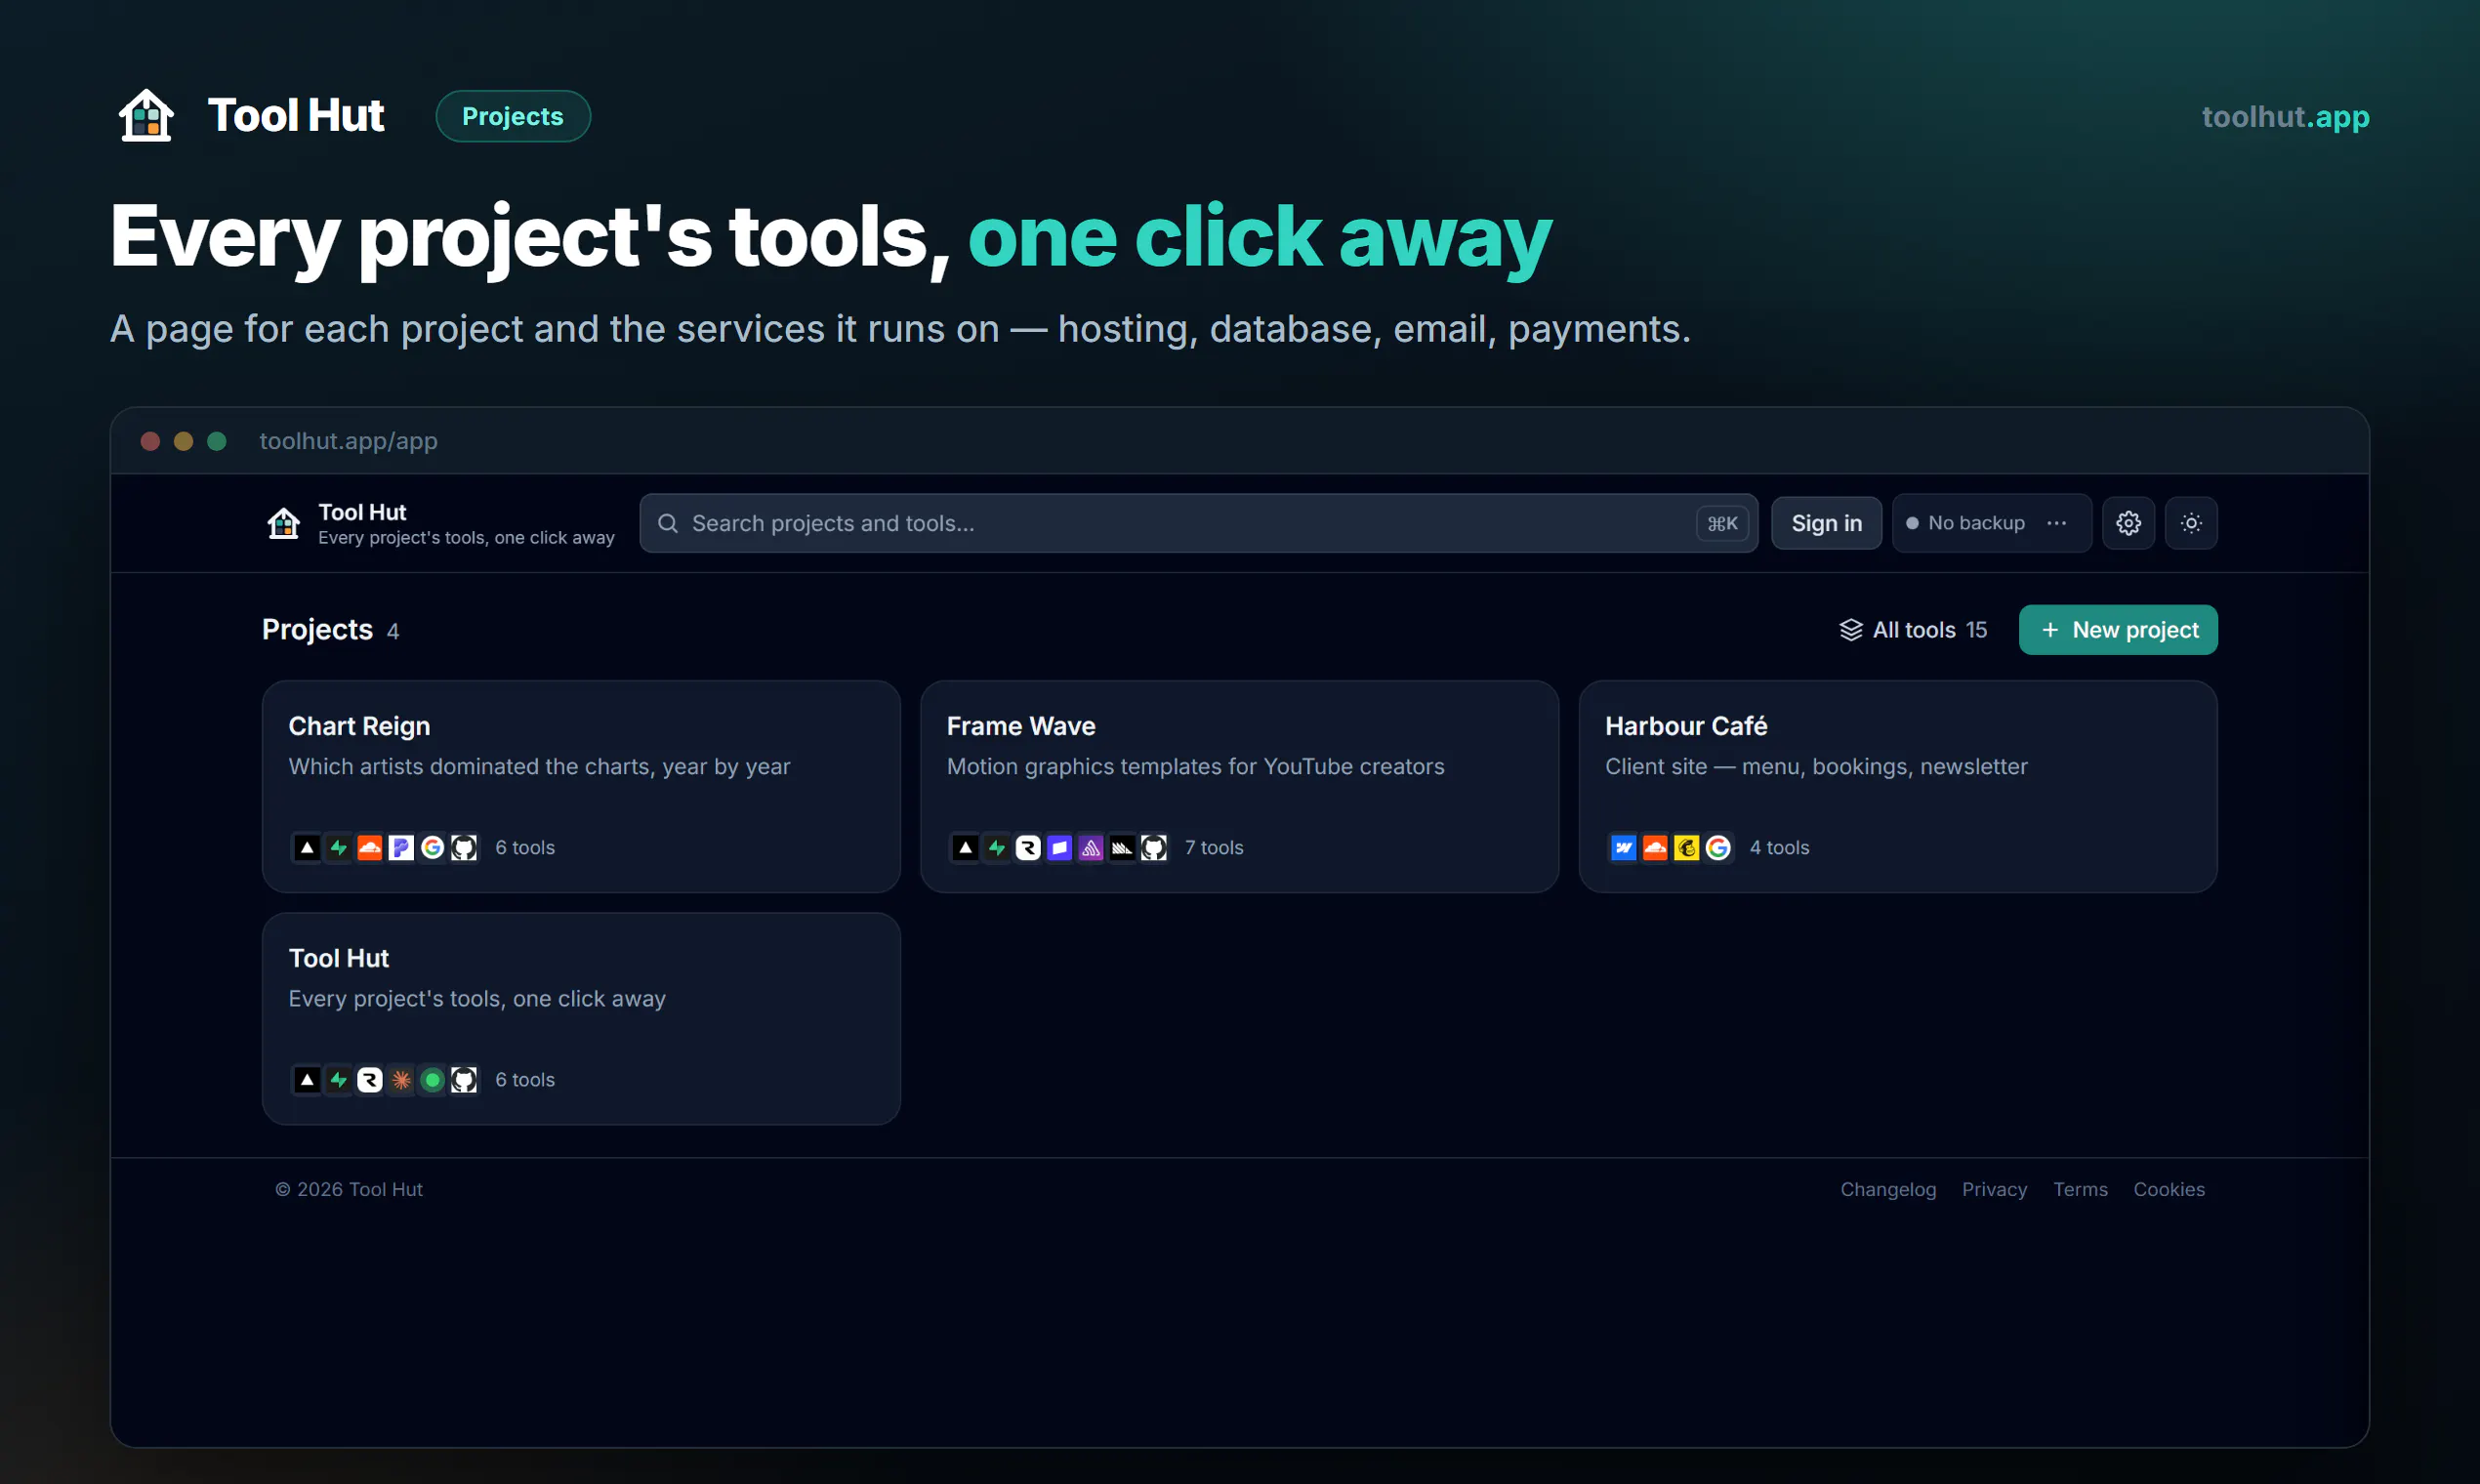
Task: Click the toolhut.app link at top right
Action: point(2285,117)
